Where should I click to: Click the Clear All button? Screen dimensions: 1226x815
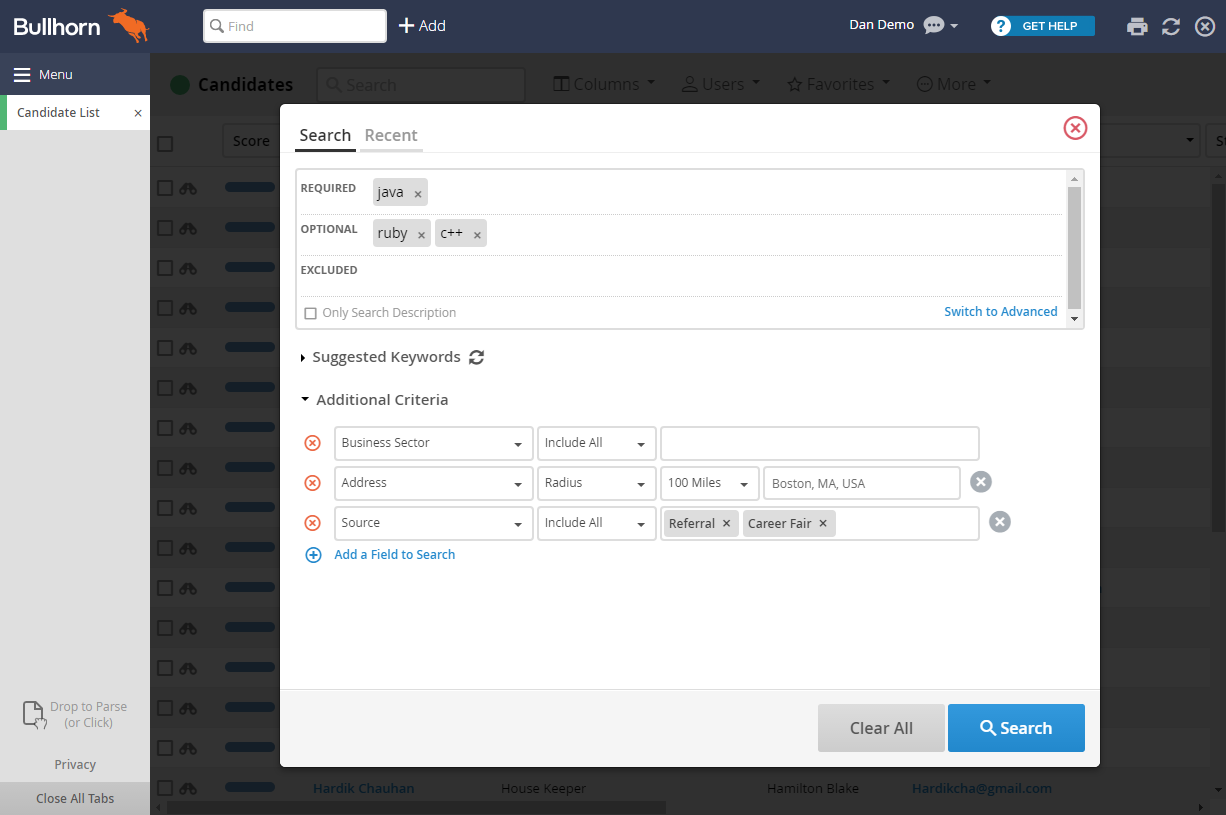tap(881, 728)
